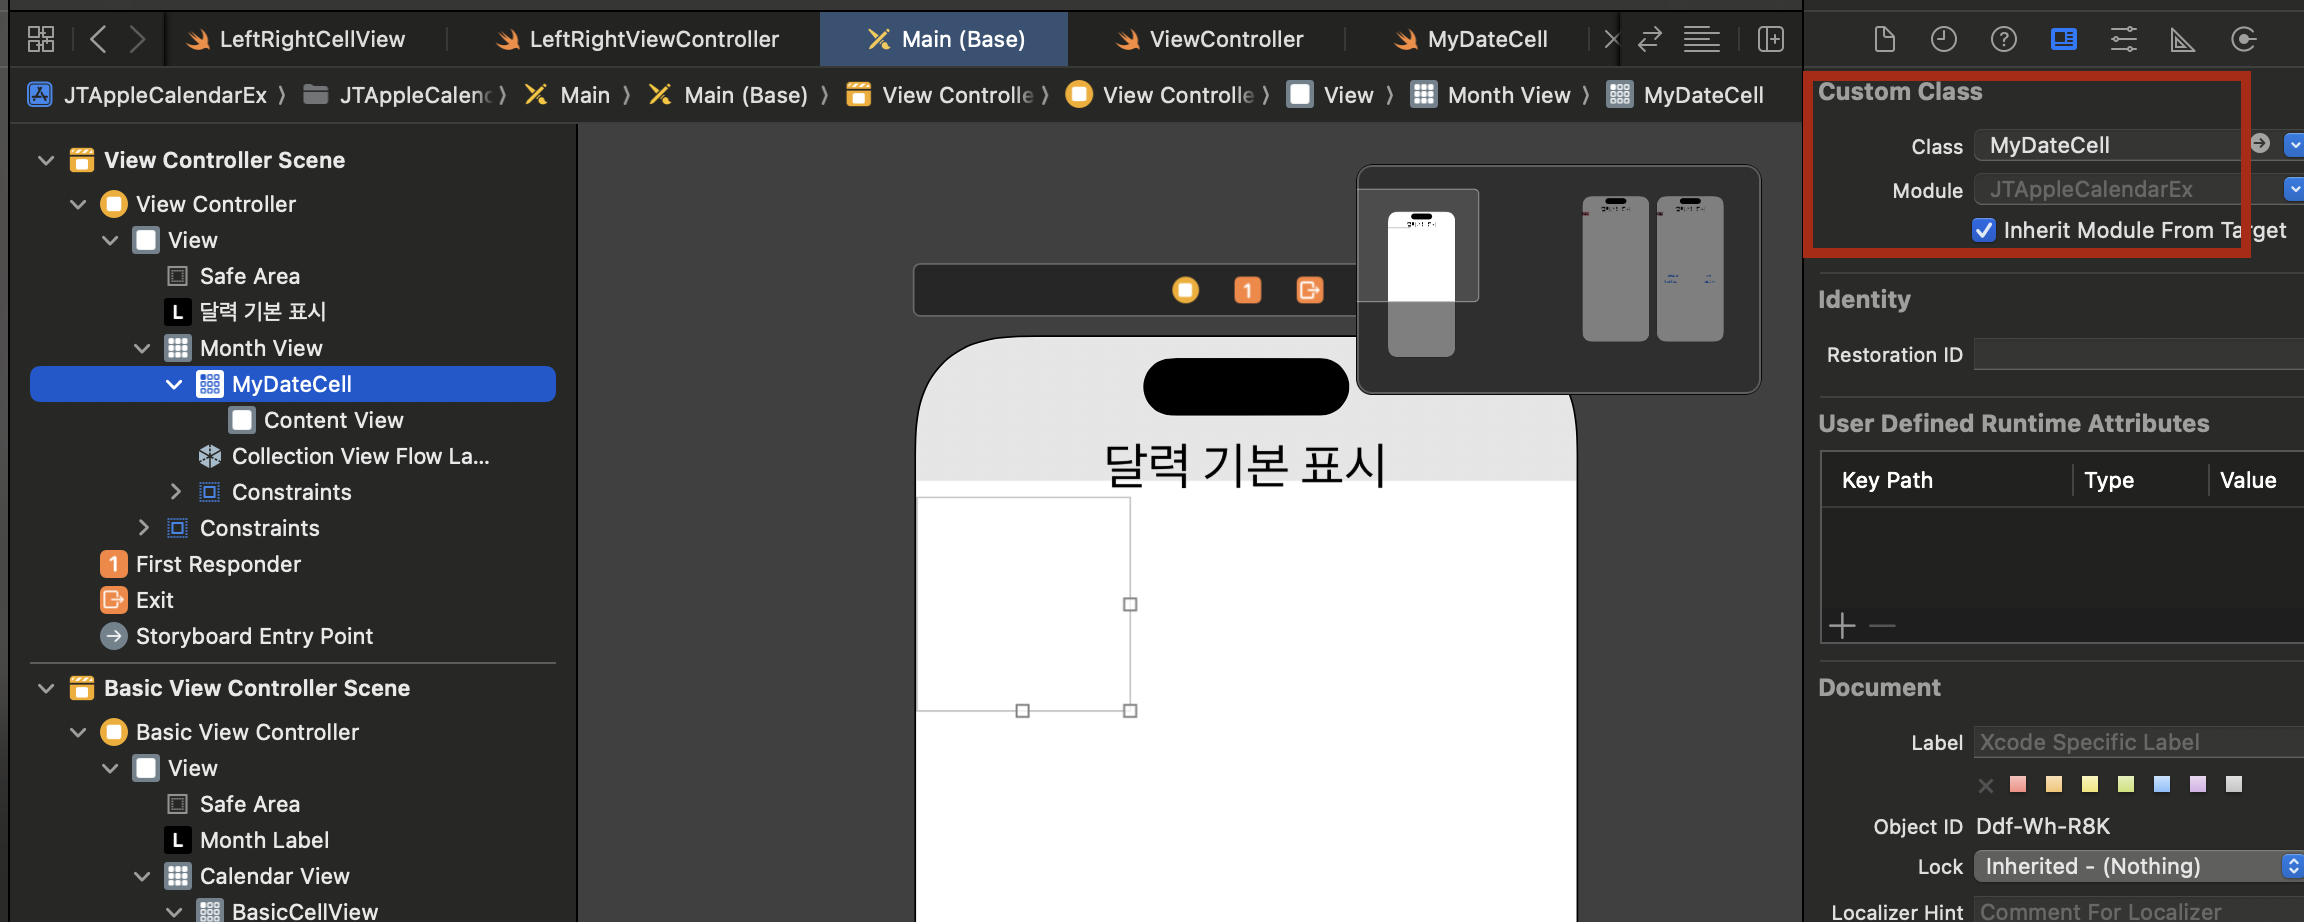Collapse Month View in outline
Image resolution: width=2304 pixels, height=922 pixels.
(142, 348)
